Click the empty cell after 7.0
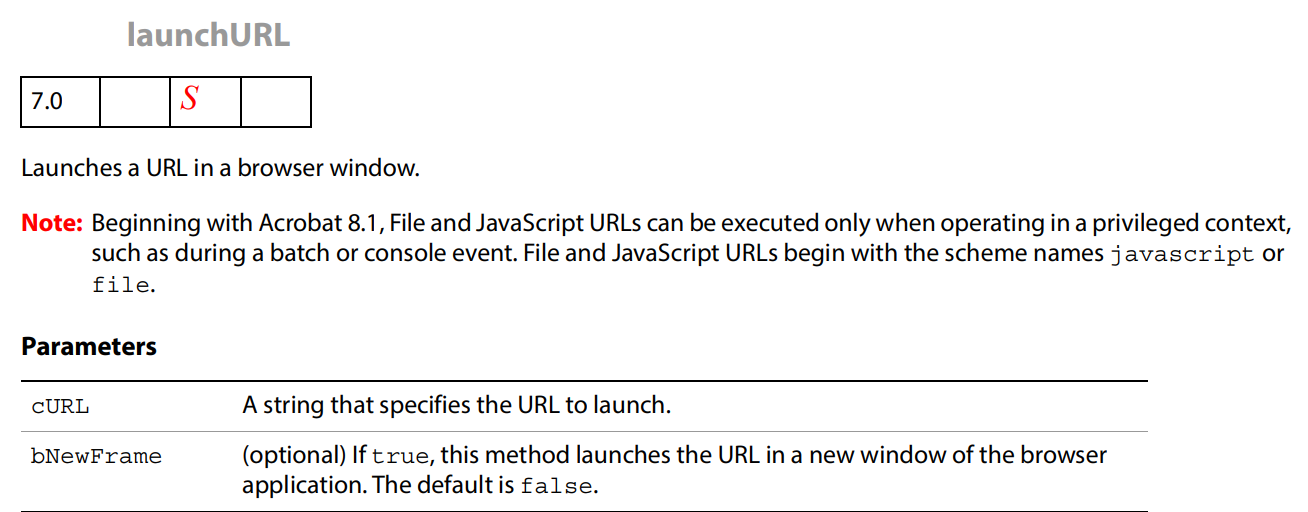 click(135, 101)
